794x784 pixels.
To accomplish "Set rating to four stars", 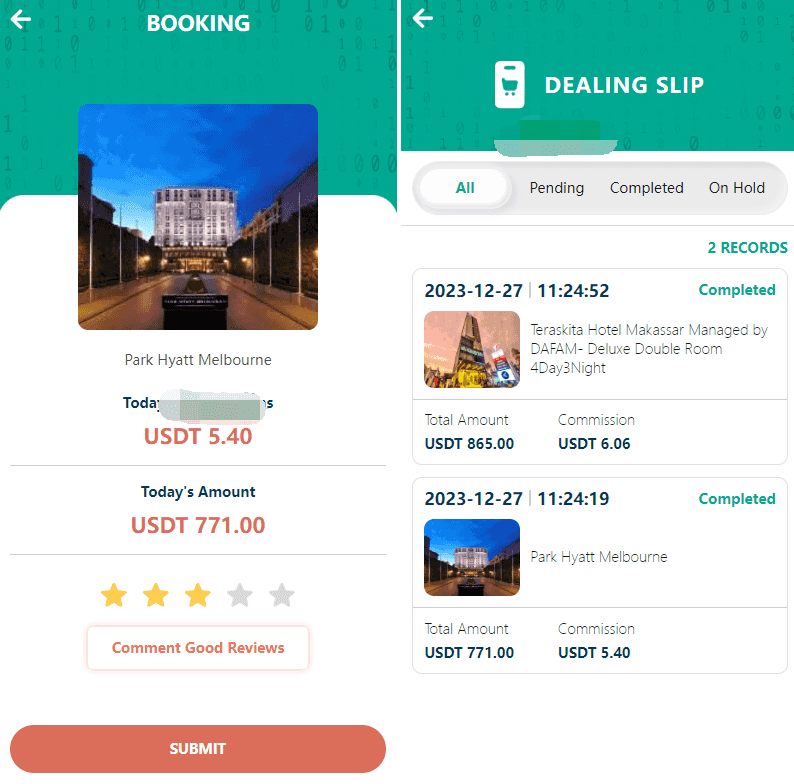I will tap(240, 595).
